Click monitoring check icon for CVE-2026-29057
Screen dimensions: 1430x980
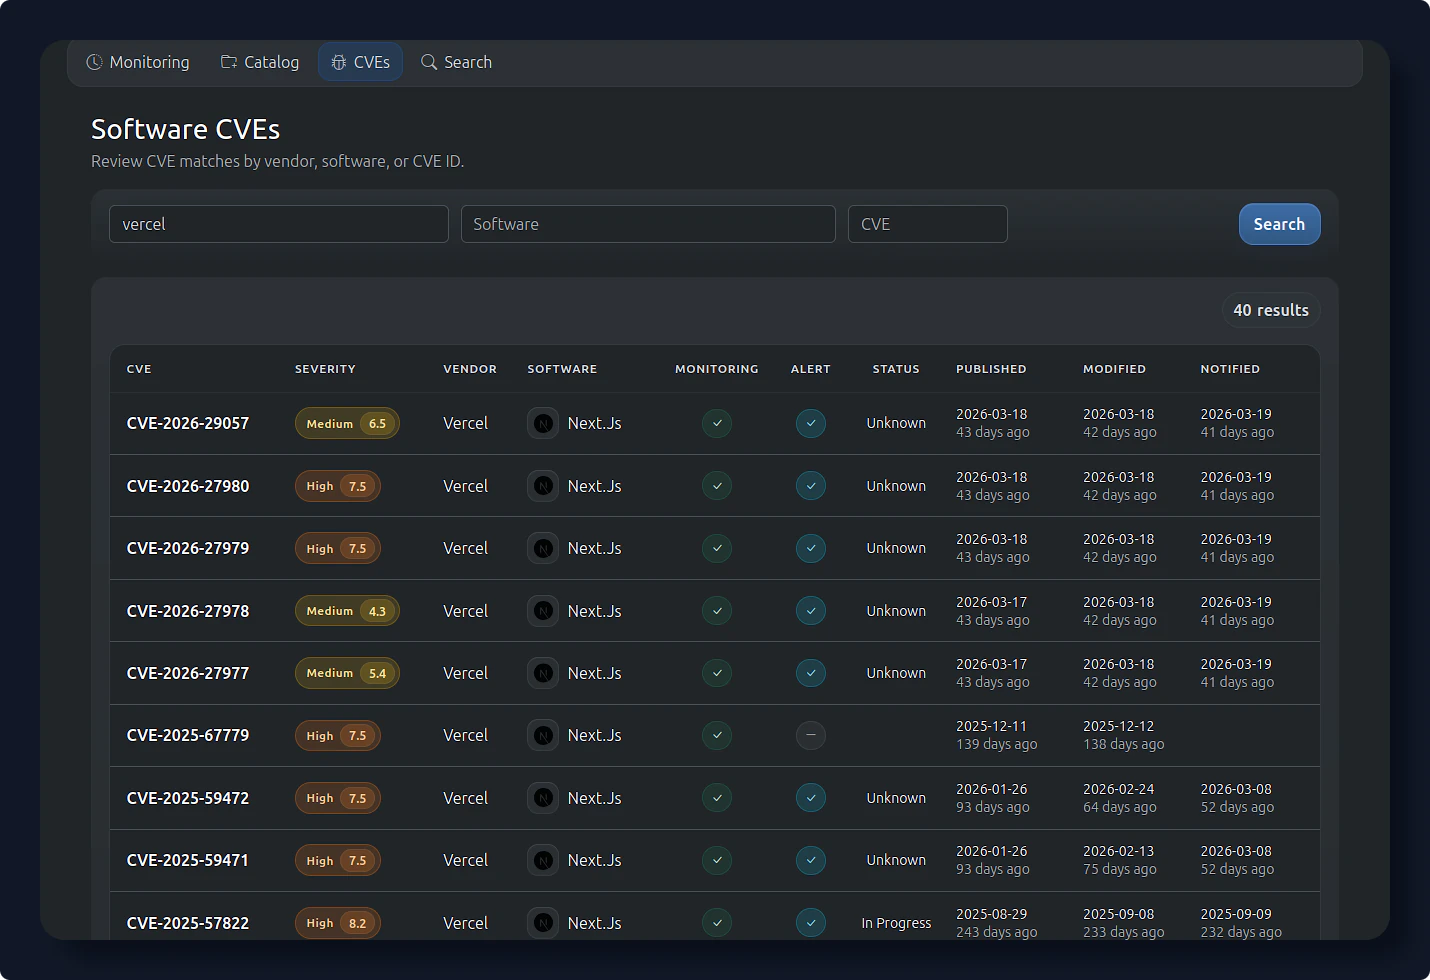[717, 423]
